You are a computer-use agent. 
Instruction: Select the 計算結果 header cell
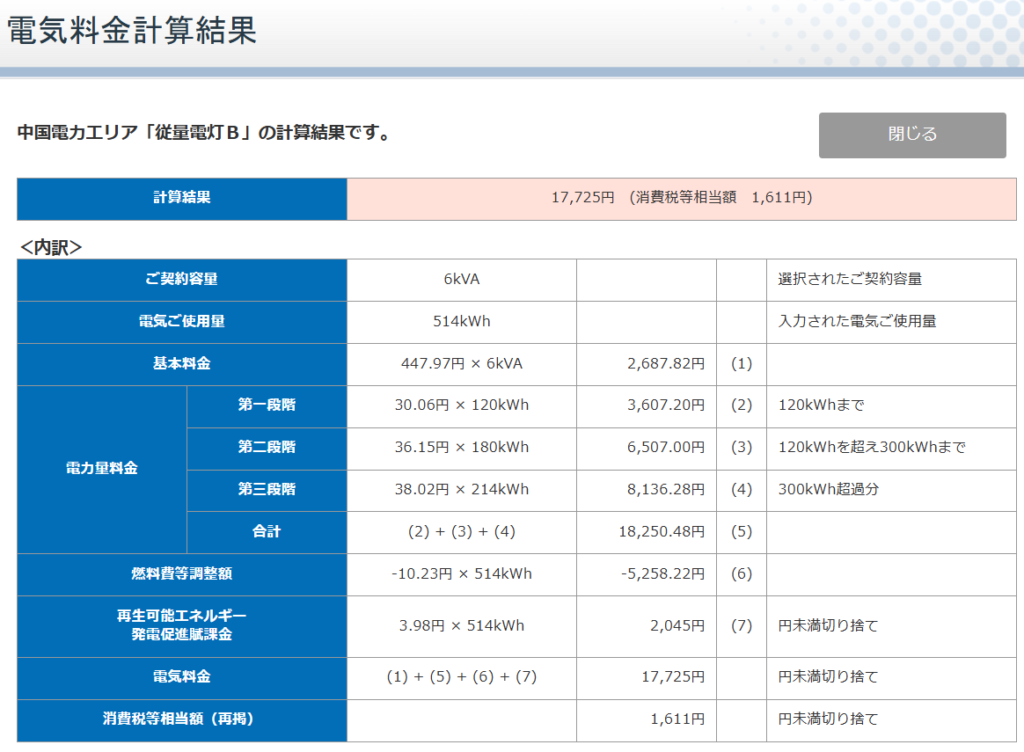181,198
